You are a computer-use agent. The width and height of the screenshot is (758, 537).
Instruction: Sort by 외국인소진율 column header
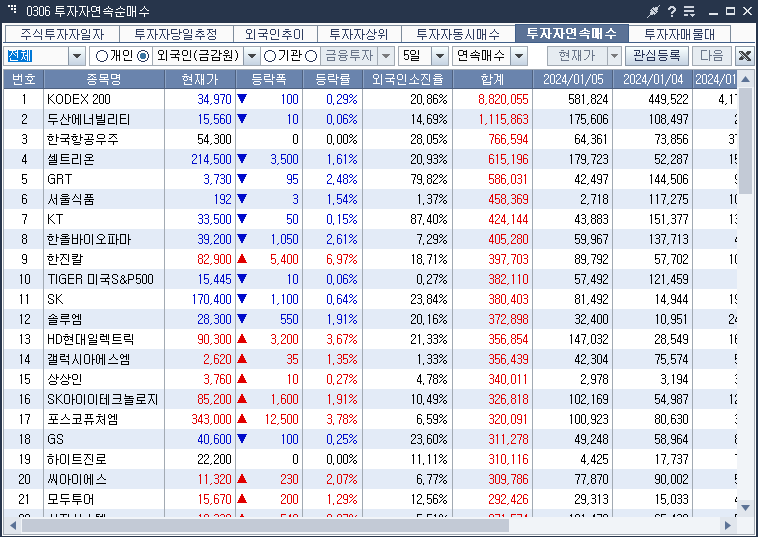[408, 79]
